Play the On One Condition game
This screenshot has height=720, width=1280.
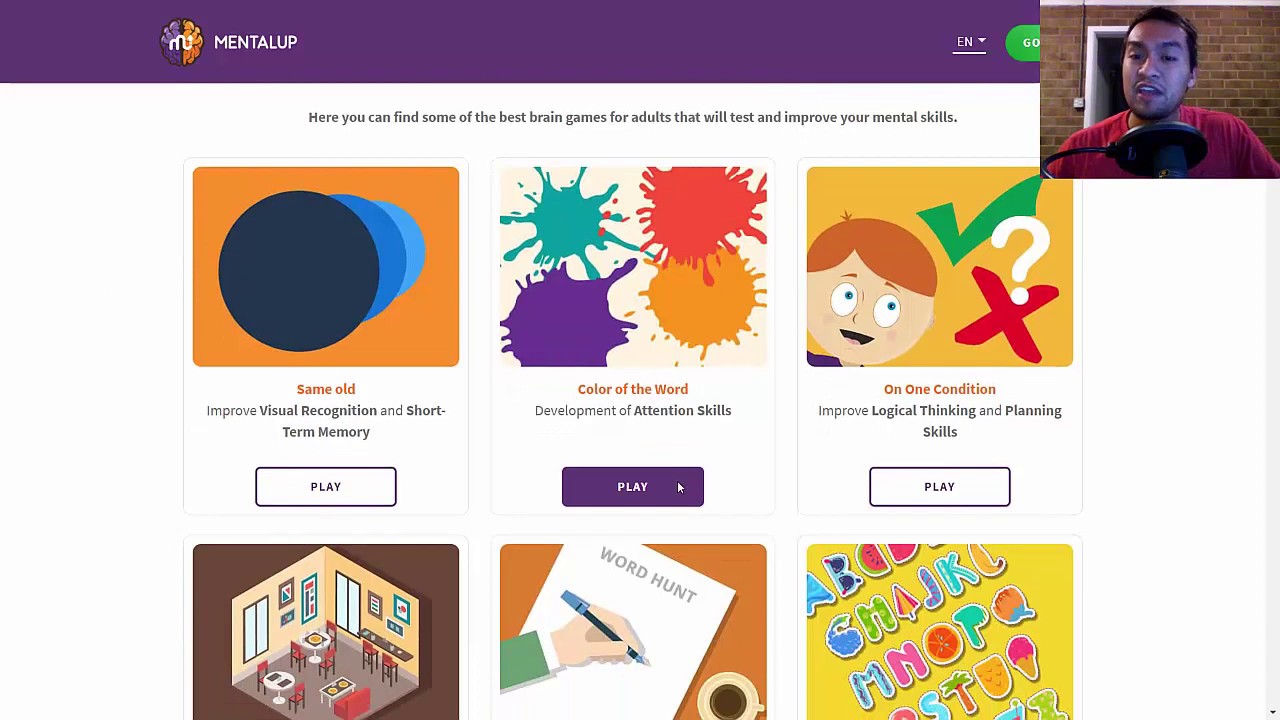(x=940, y=487)
